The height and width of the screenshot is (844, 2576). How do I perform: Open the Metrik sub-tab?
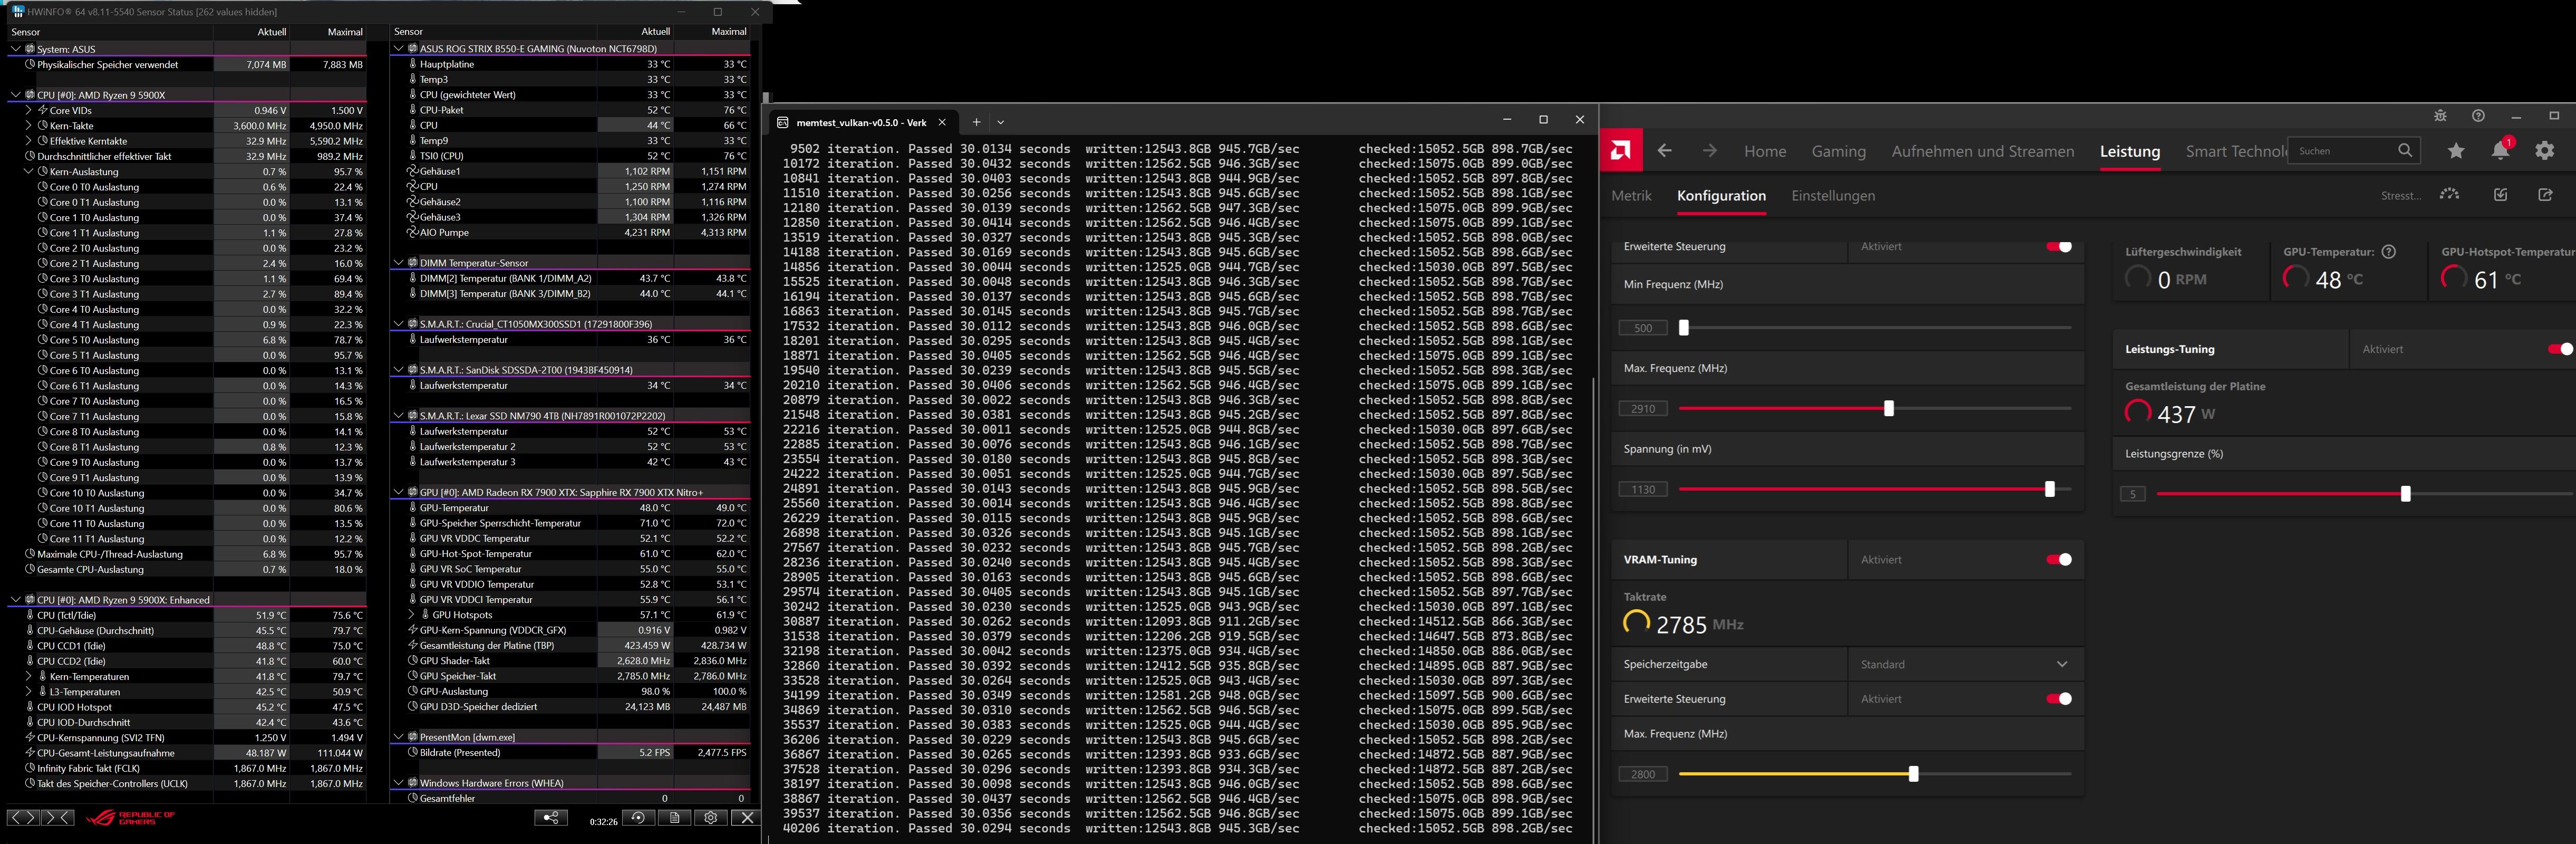click(x=1631, y=196)
